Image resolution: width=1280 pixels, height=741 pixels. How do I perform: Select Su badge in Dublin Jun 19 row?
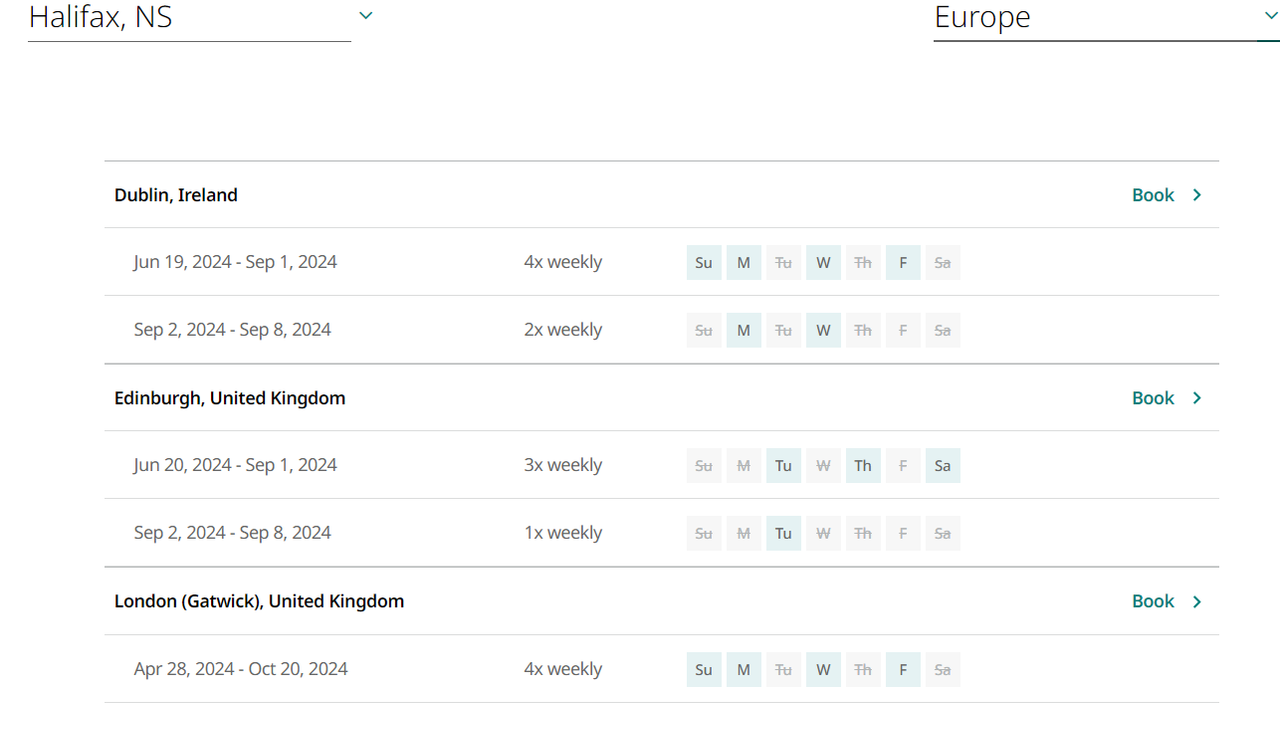(704, 263)
